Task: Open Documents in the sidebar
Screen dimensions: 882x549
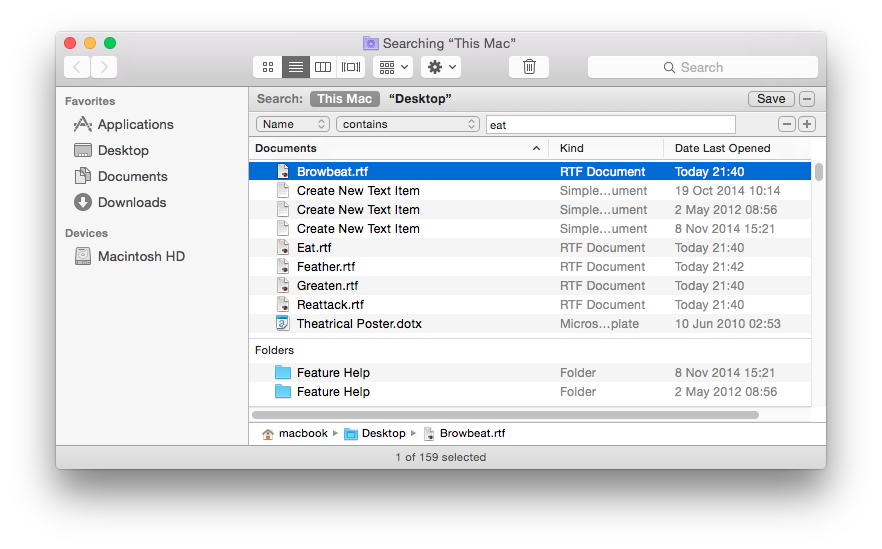Action: click(x=121, y=176)
